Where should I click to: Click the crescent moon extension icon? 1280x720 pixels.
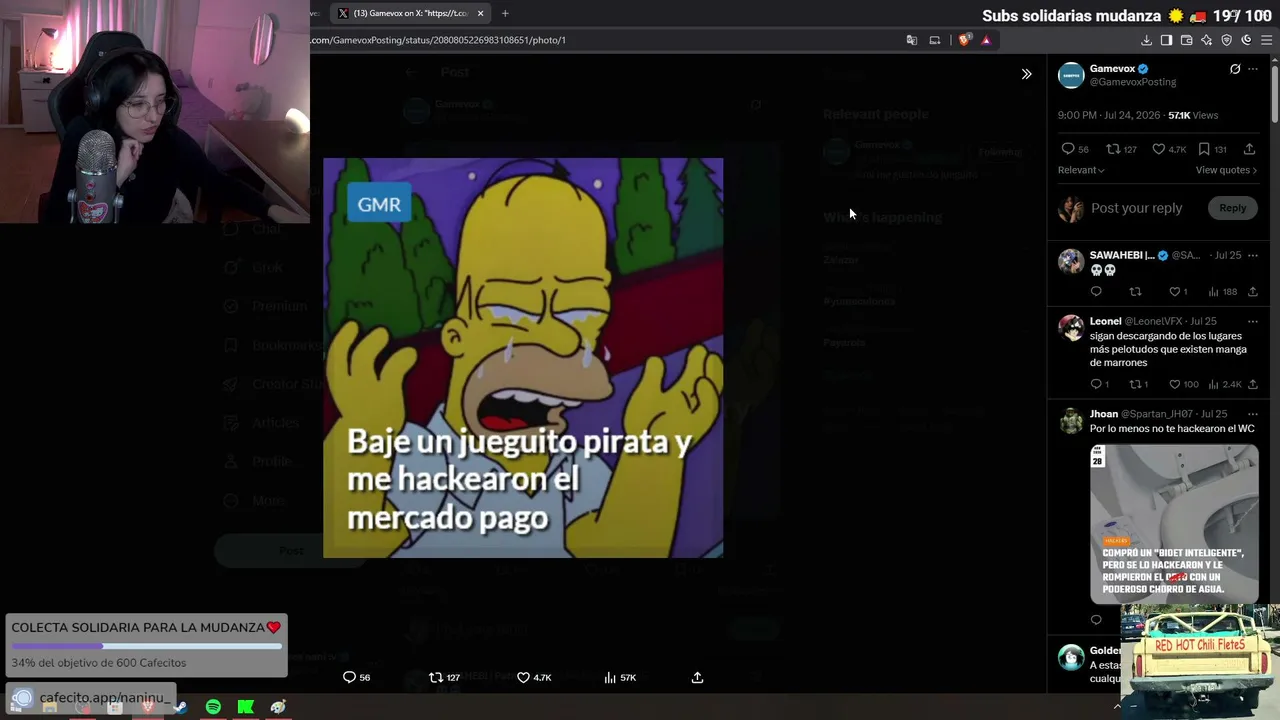tap(1246, 40)
